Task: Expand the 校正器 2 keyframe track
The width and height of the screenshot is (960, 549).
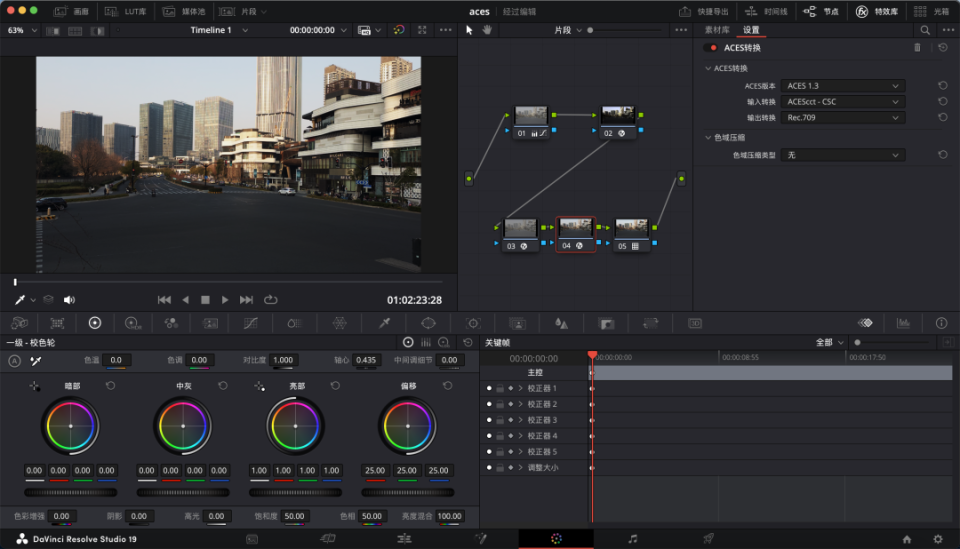Action: (x=520, y=404)
